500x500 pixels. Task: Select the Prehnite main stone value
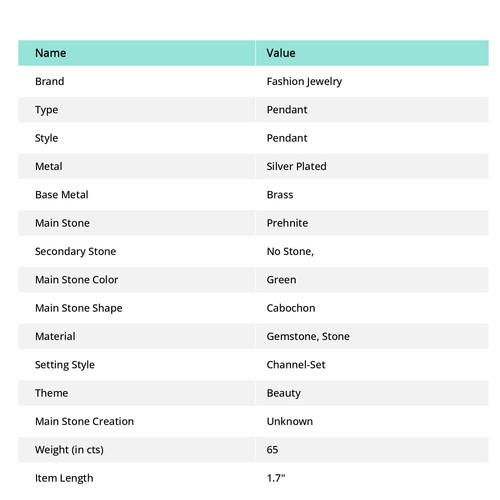pos(287,223)
